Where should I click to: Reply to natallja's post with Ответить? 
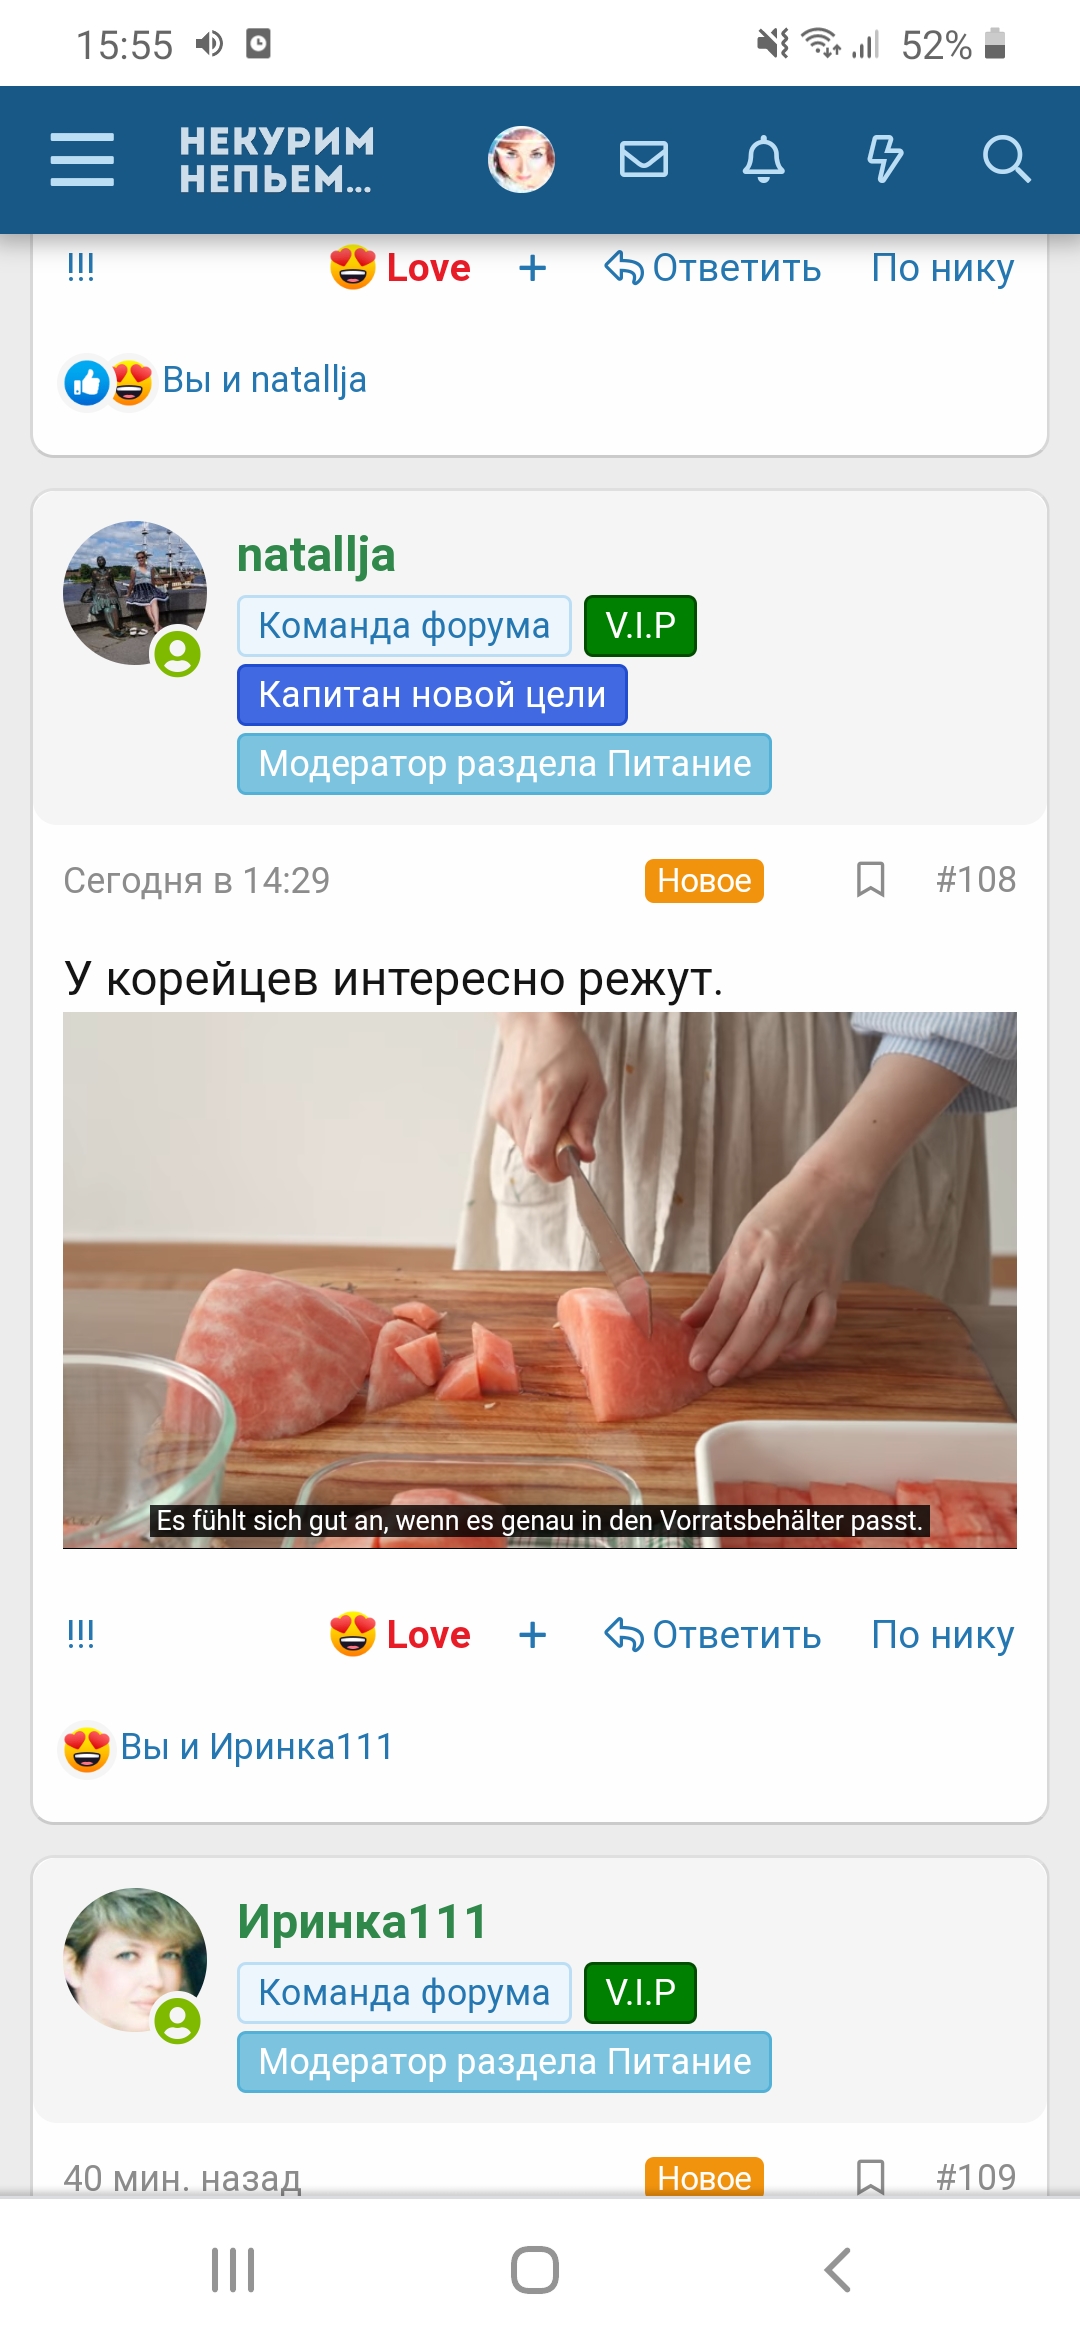[712, 1635]
